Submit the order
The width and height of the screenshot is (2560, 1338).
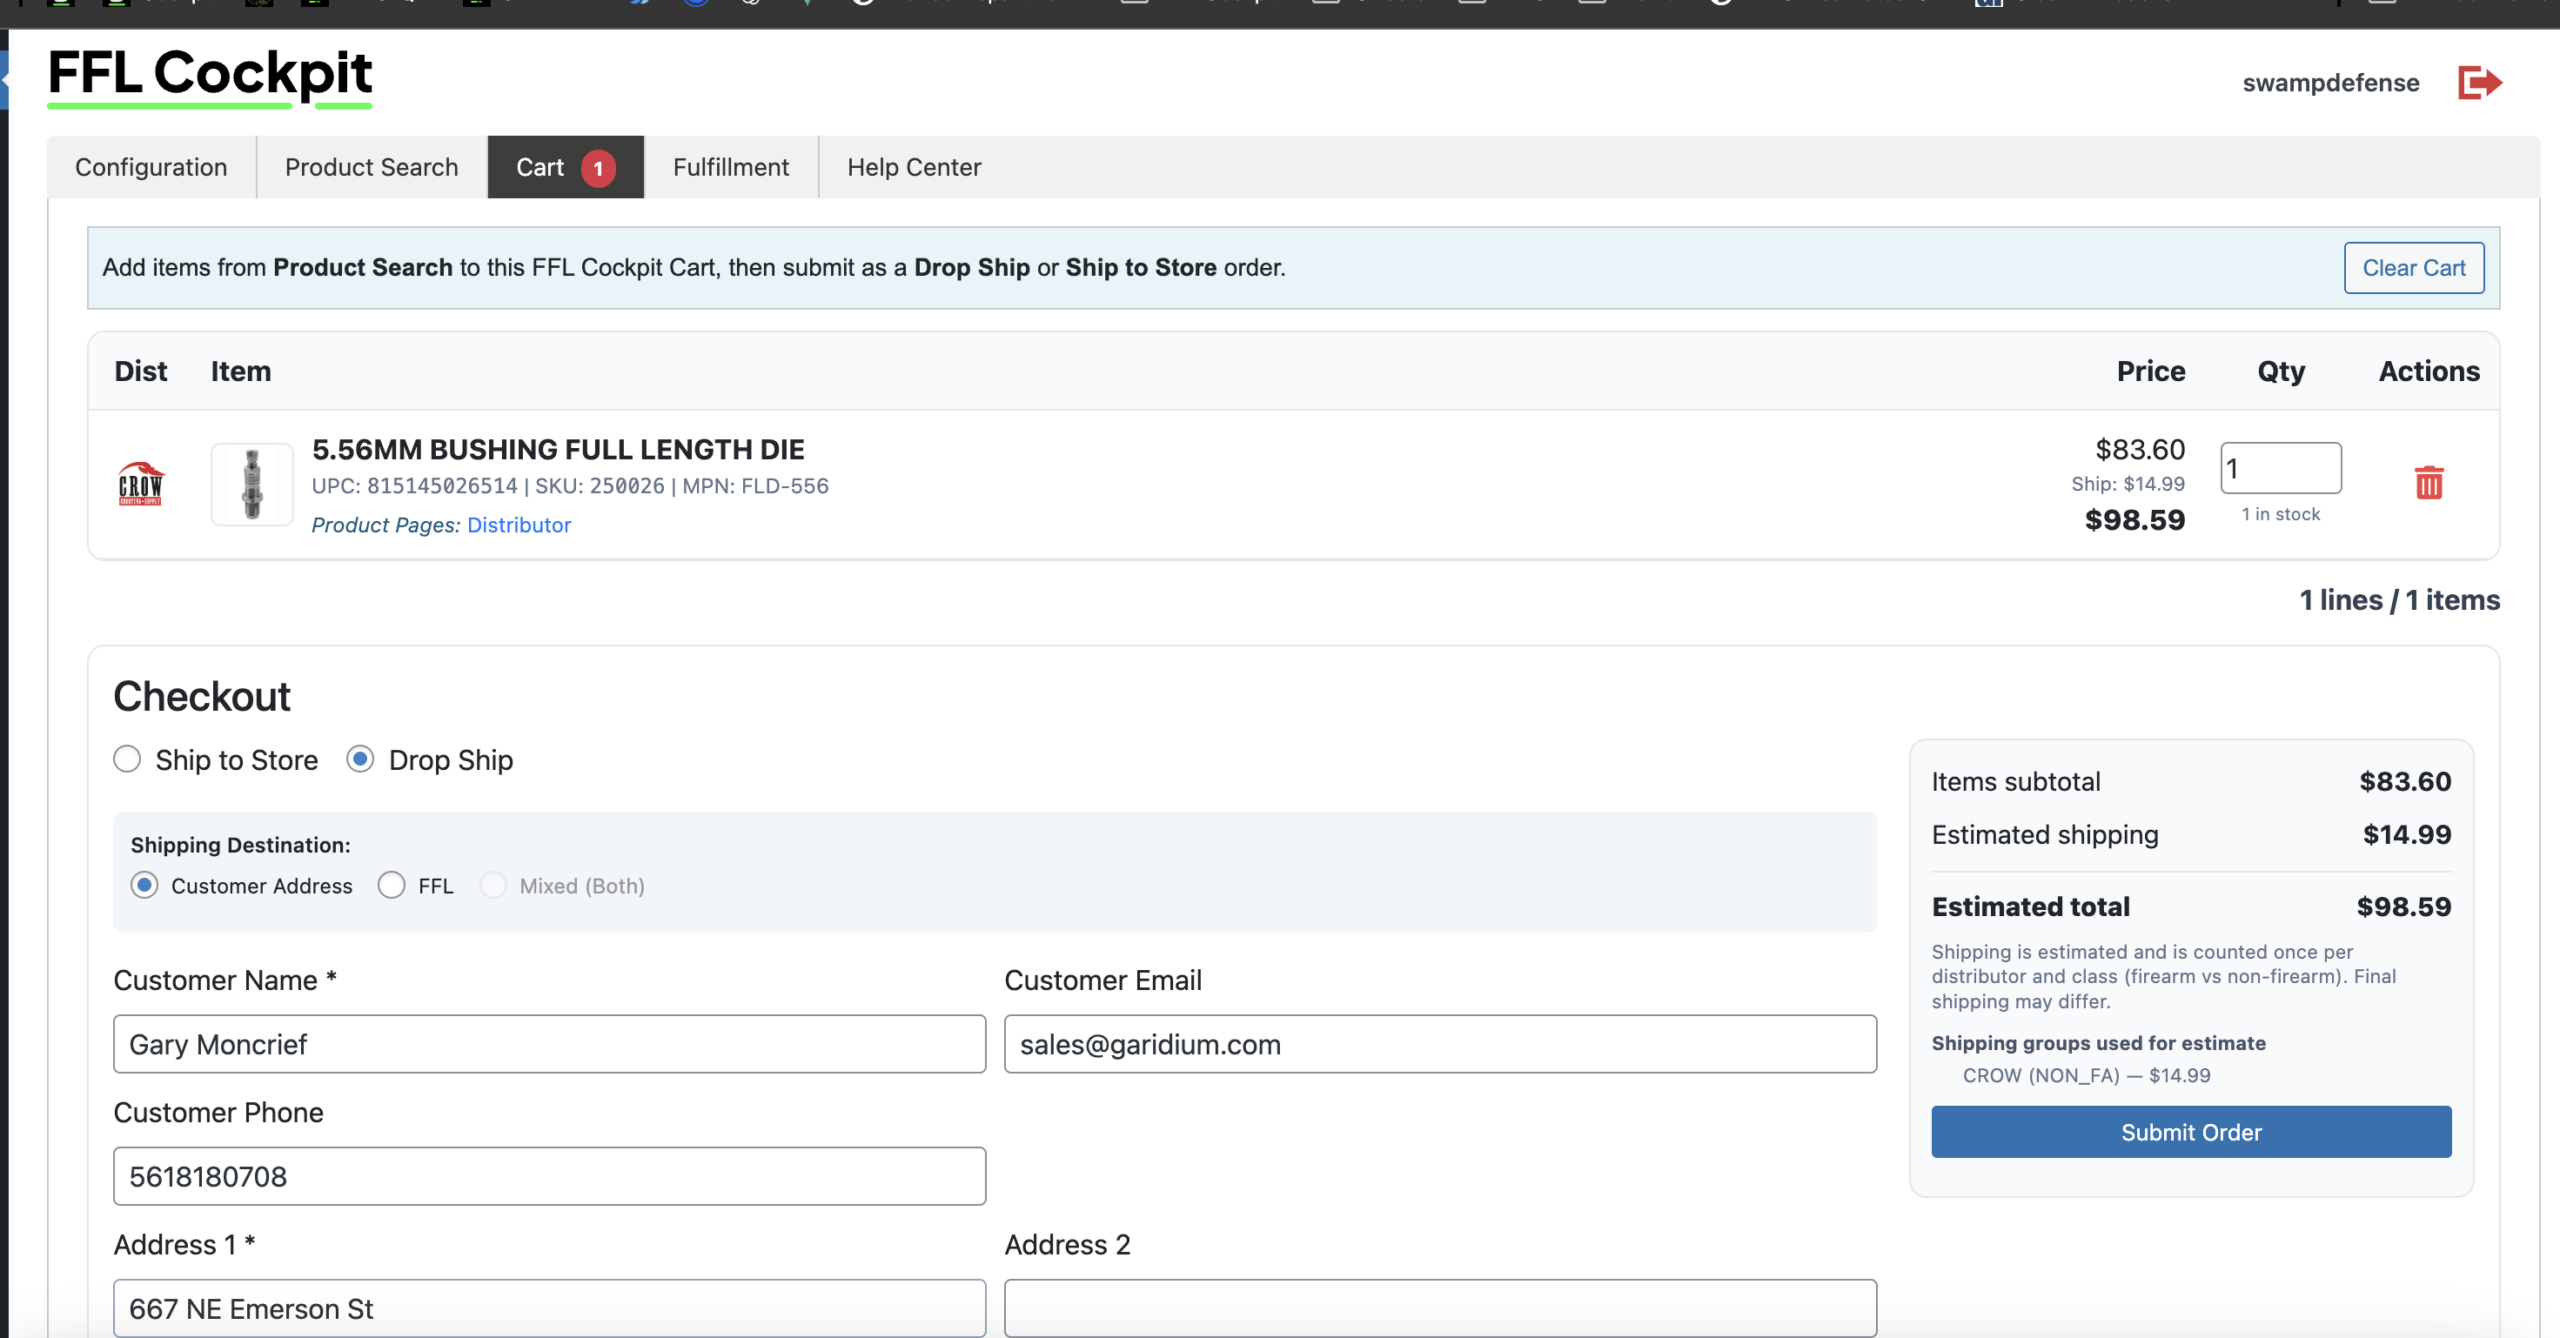click(x=2190, y=1132)
